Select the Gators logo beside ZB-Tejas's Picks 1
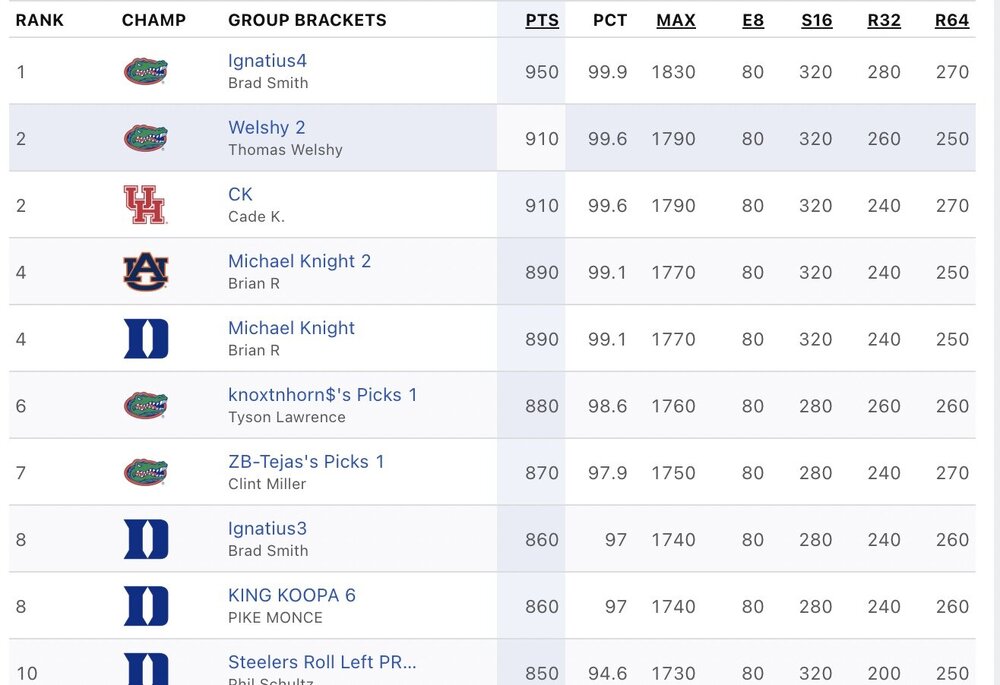The image size is (1000, 685). coord(146,472)
